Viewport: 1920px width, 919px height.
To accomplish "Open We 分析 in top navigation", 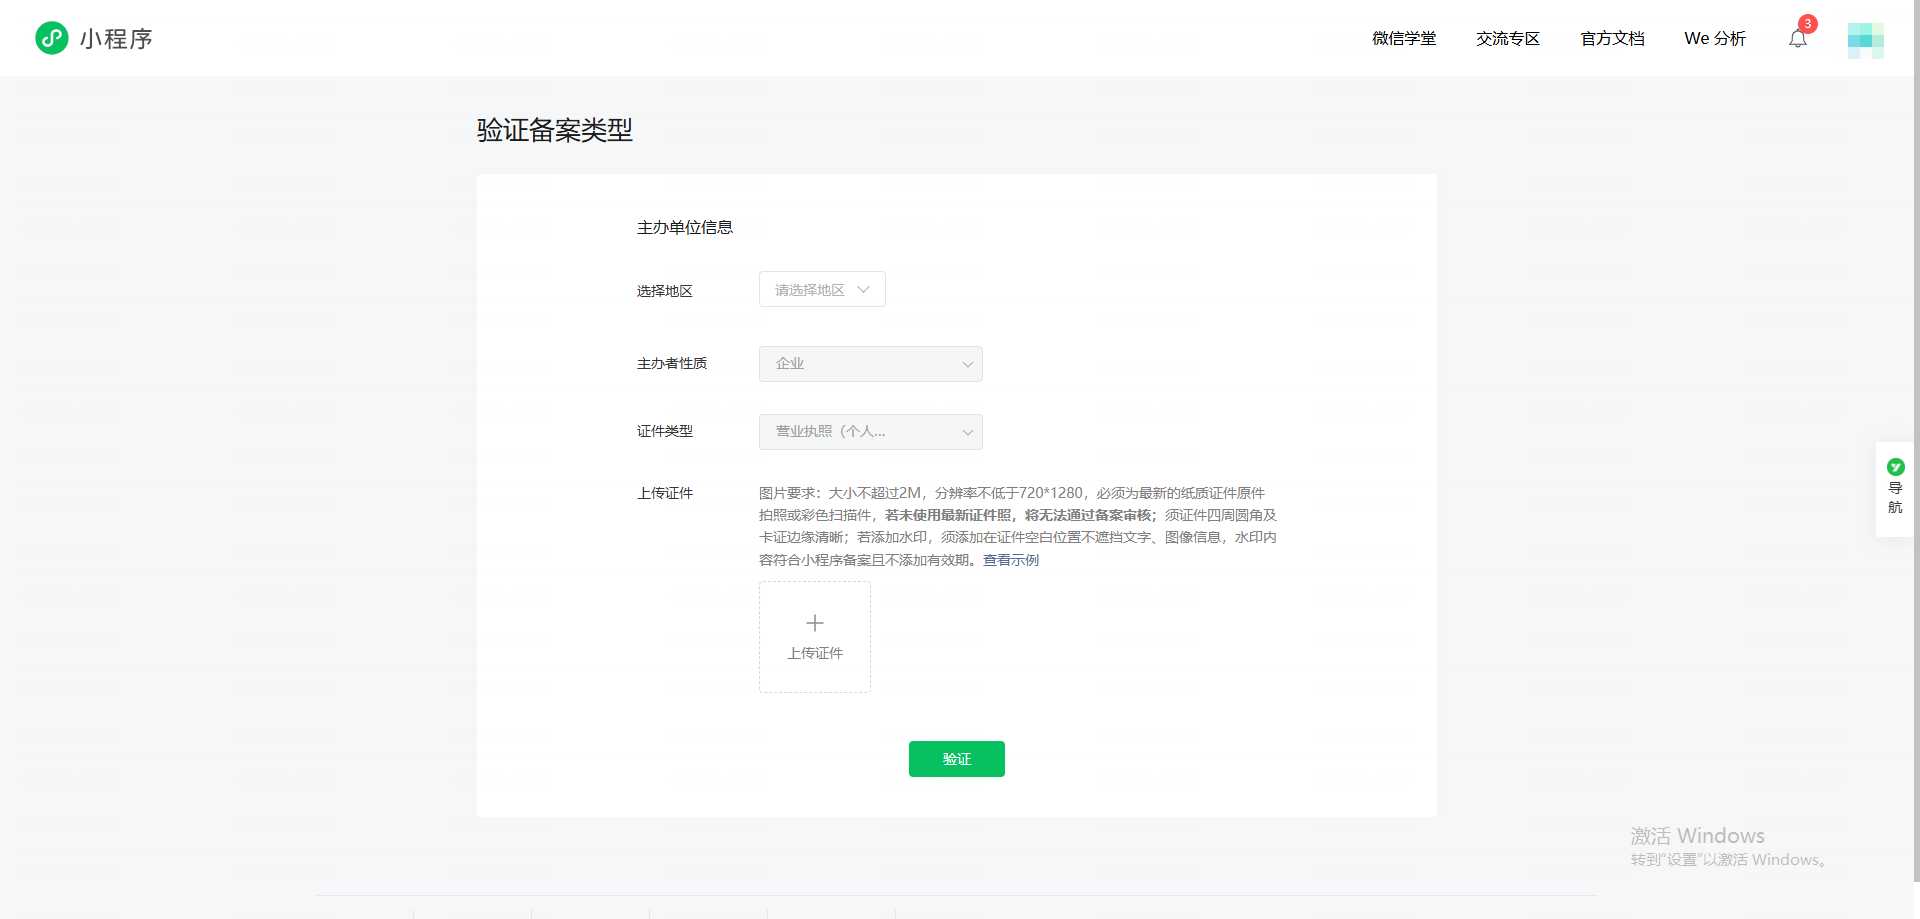I will (x=1715, y=39).
